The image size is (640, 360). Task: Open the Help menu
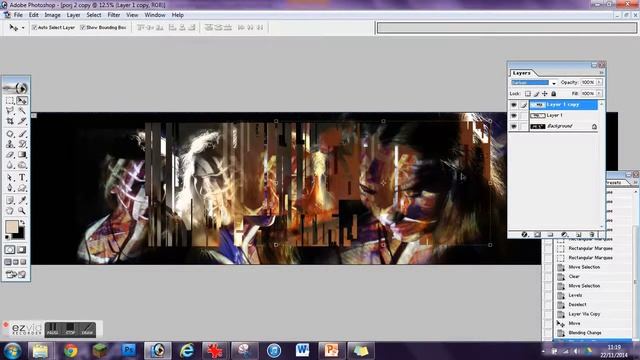[x=178, y=15]
